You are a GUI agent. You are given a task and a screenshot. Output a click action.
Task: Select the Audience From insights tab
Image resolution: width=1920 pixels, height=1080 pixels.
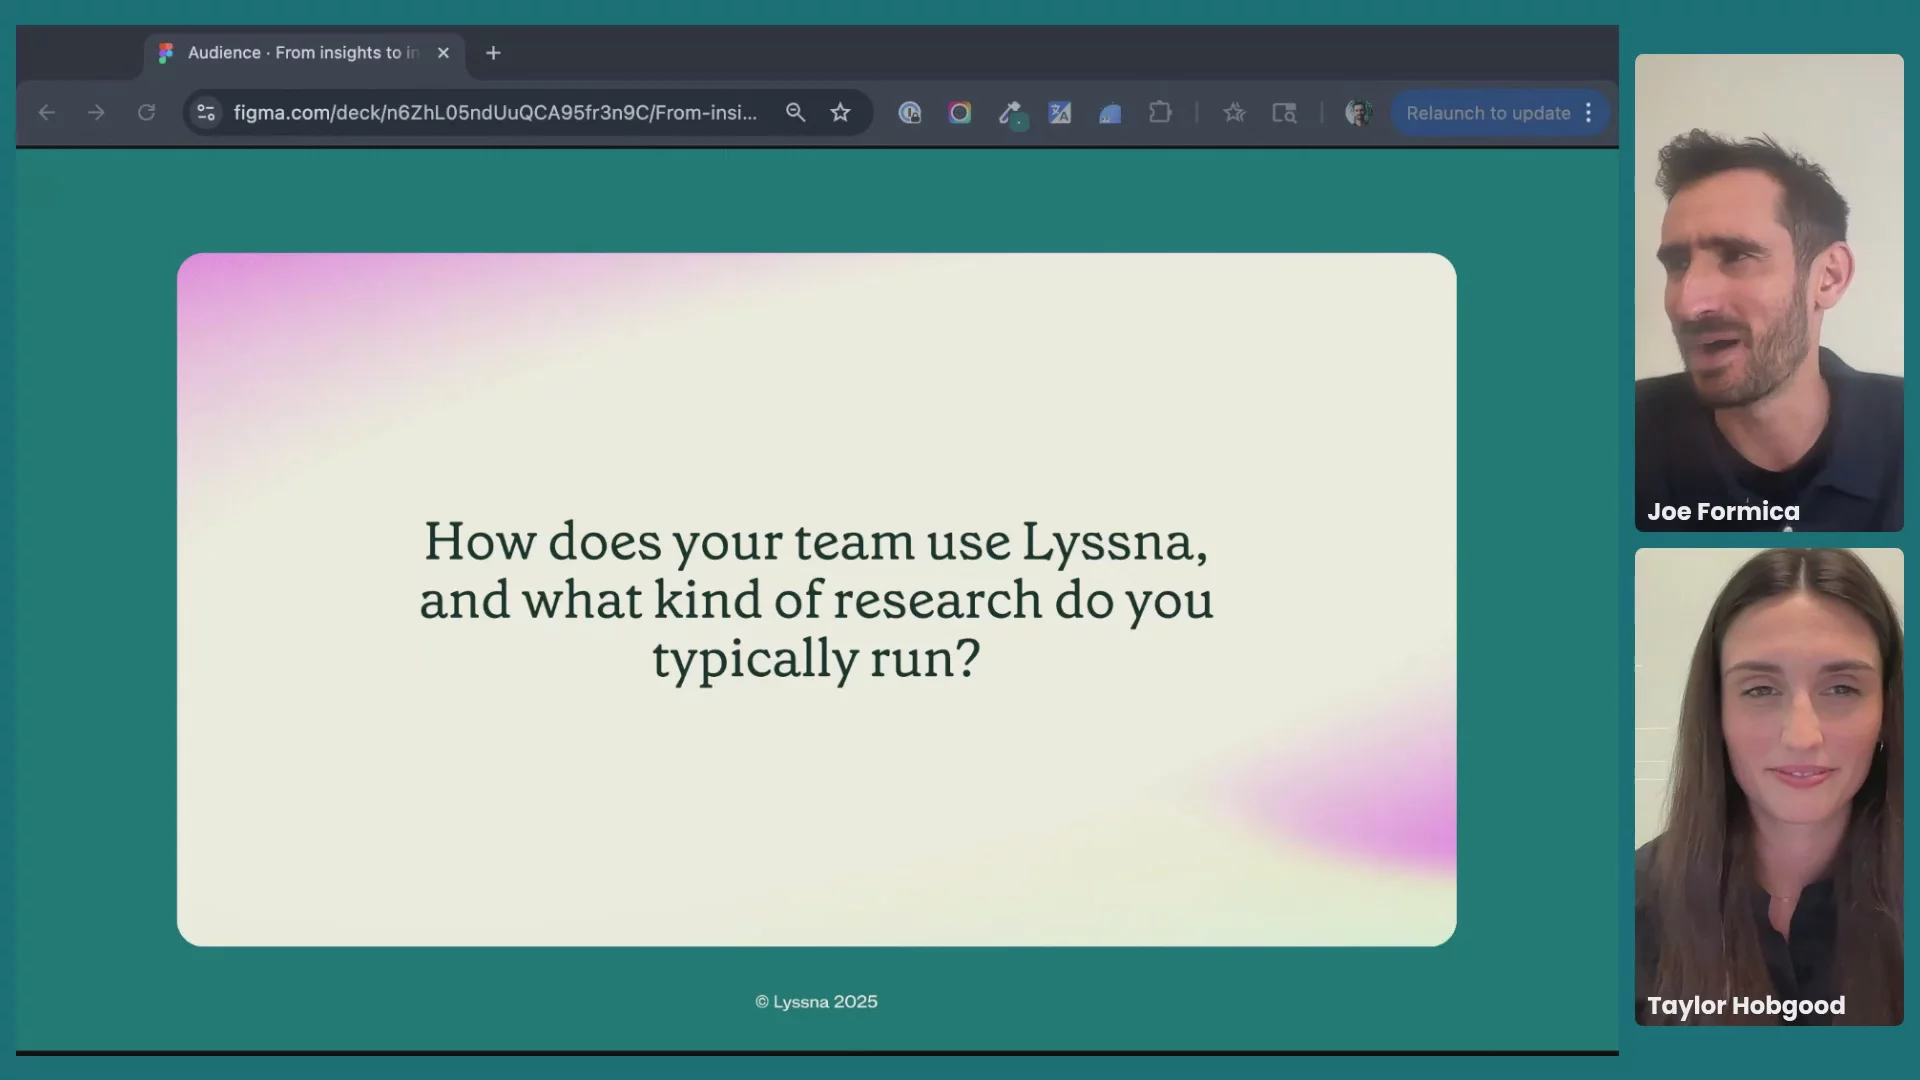(x=303, y=53)
